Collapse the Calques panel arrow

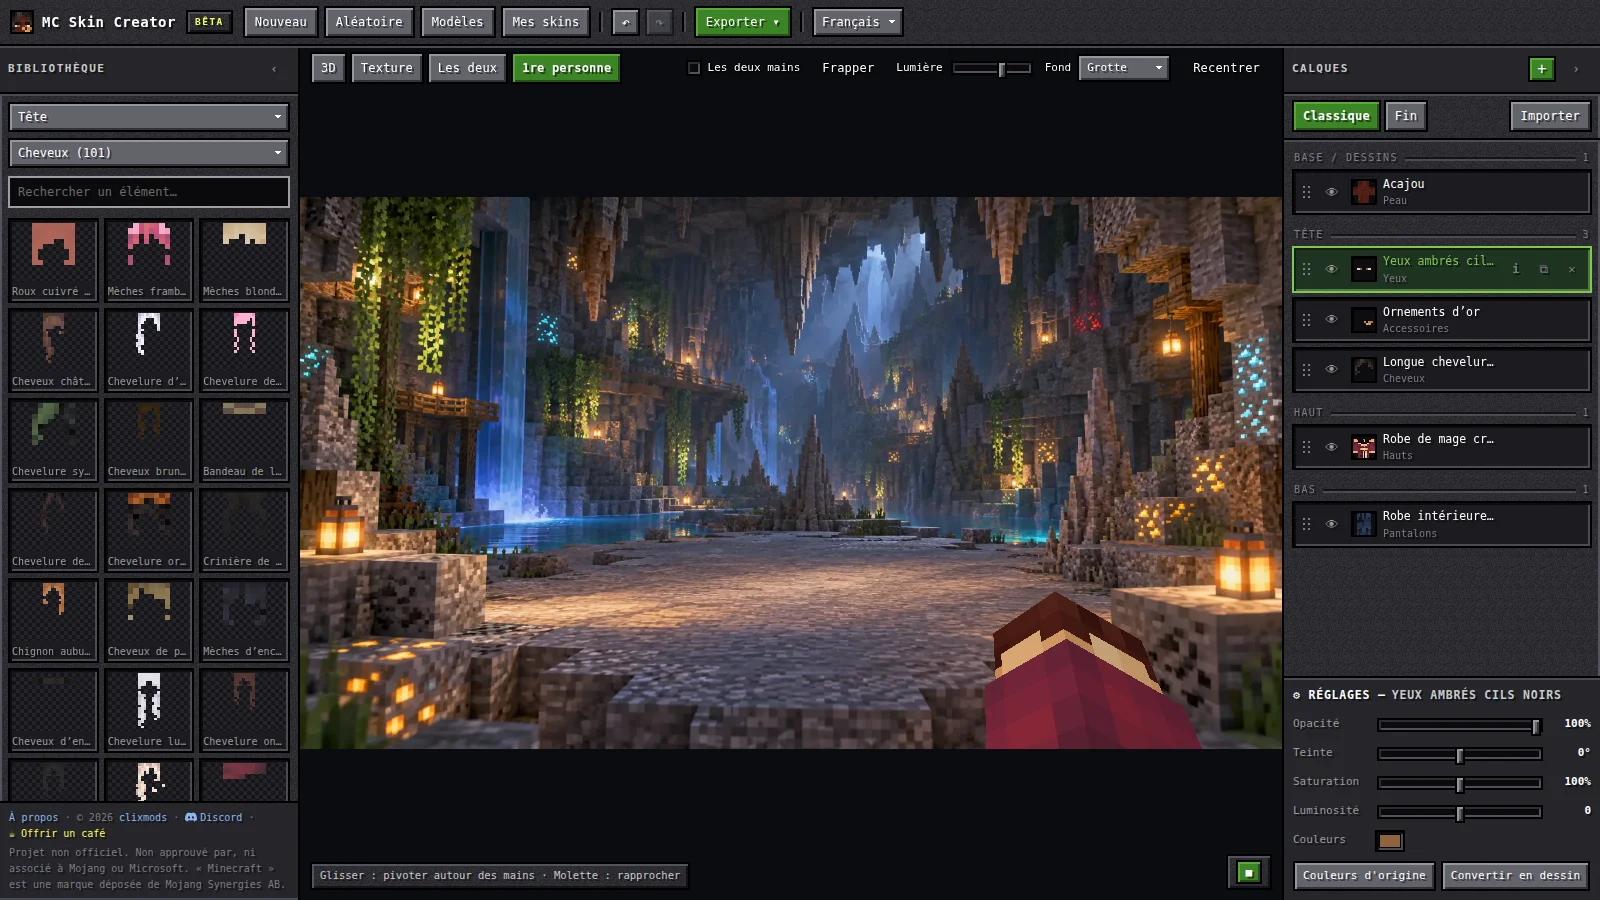[1576, 69]
